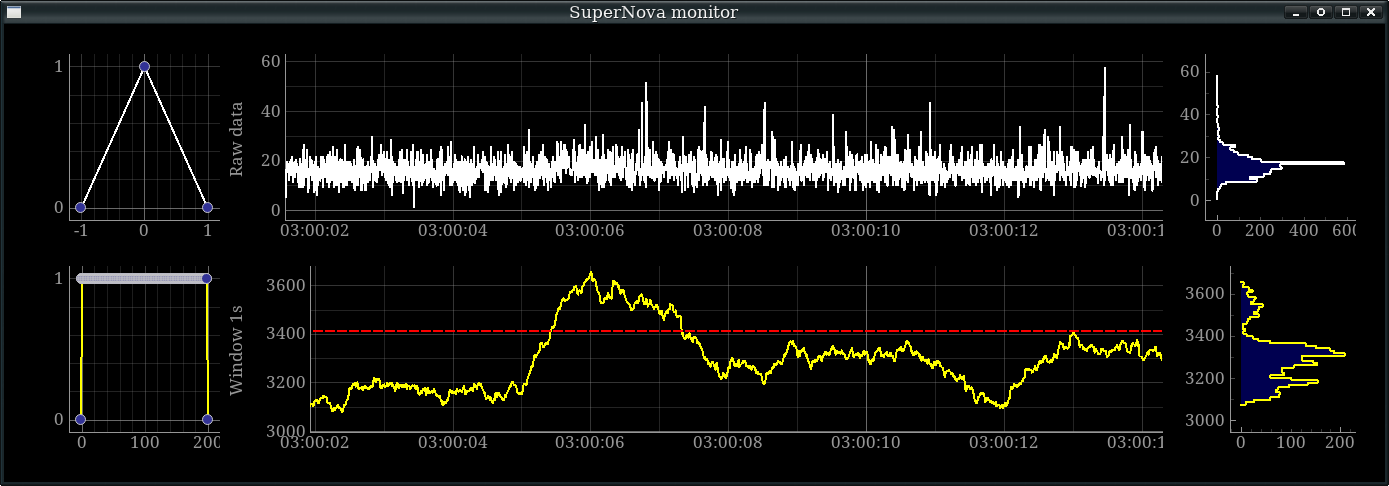Click the 'Window 1s' axis label
Image resolution: width=1389 pixels, height=486 pixels.
(237, 348)
